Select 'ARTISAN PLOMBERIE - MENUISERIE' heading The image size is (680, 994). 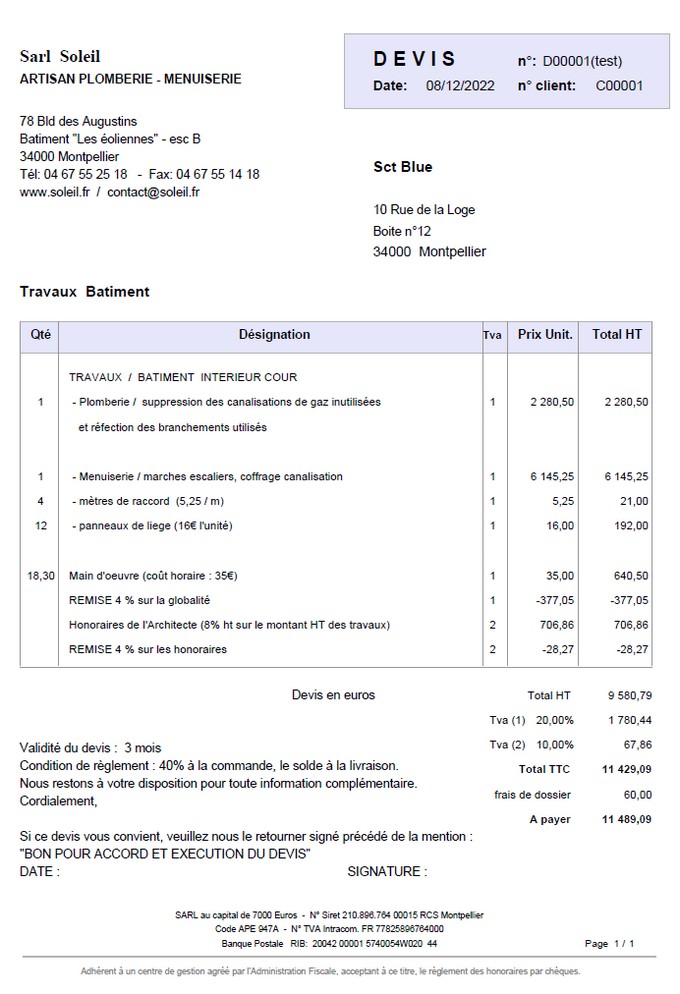pyautogui.click(x=131, y=79)
